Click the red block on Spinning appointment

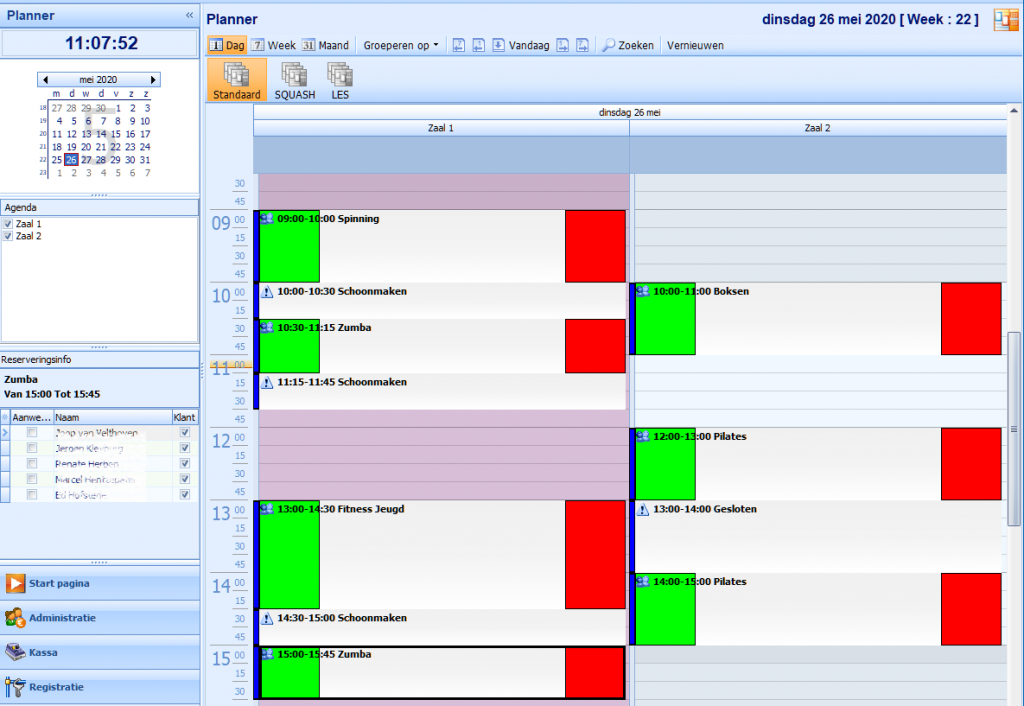[595, 246]
